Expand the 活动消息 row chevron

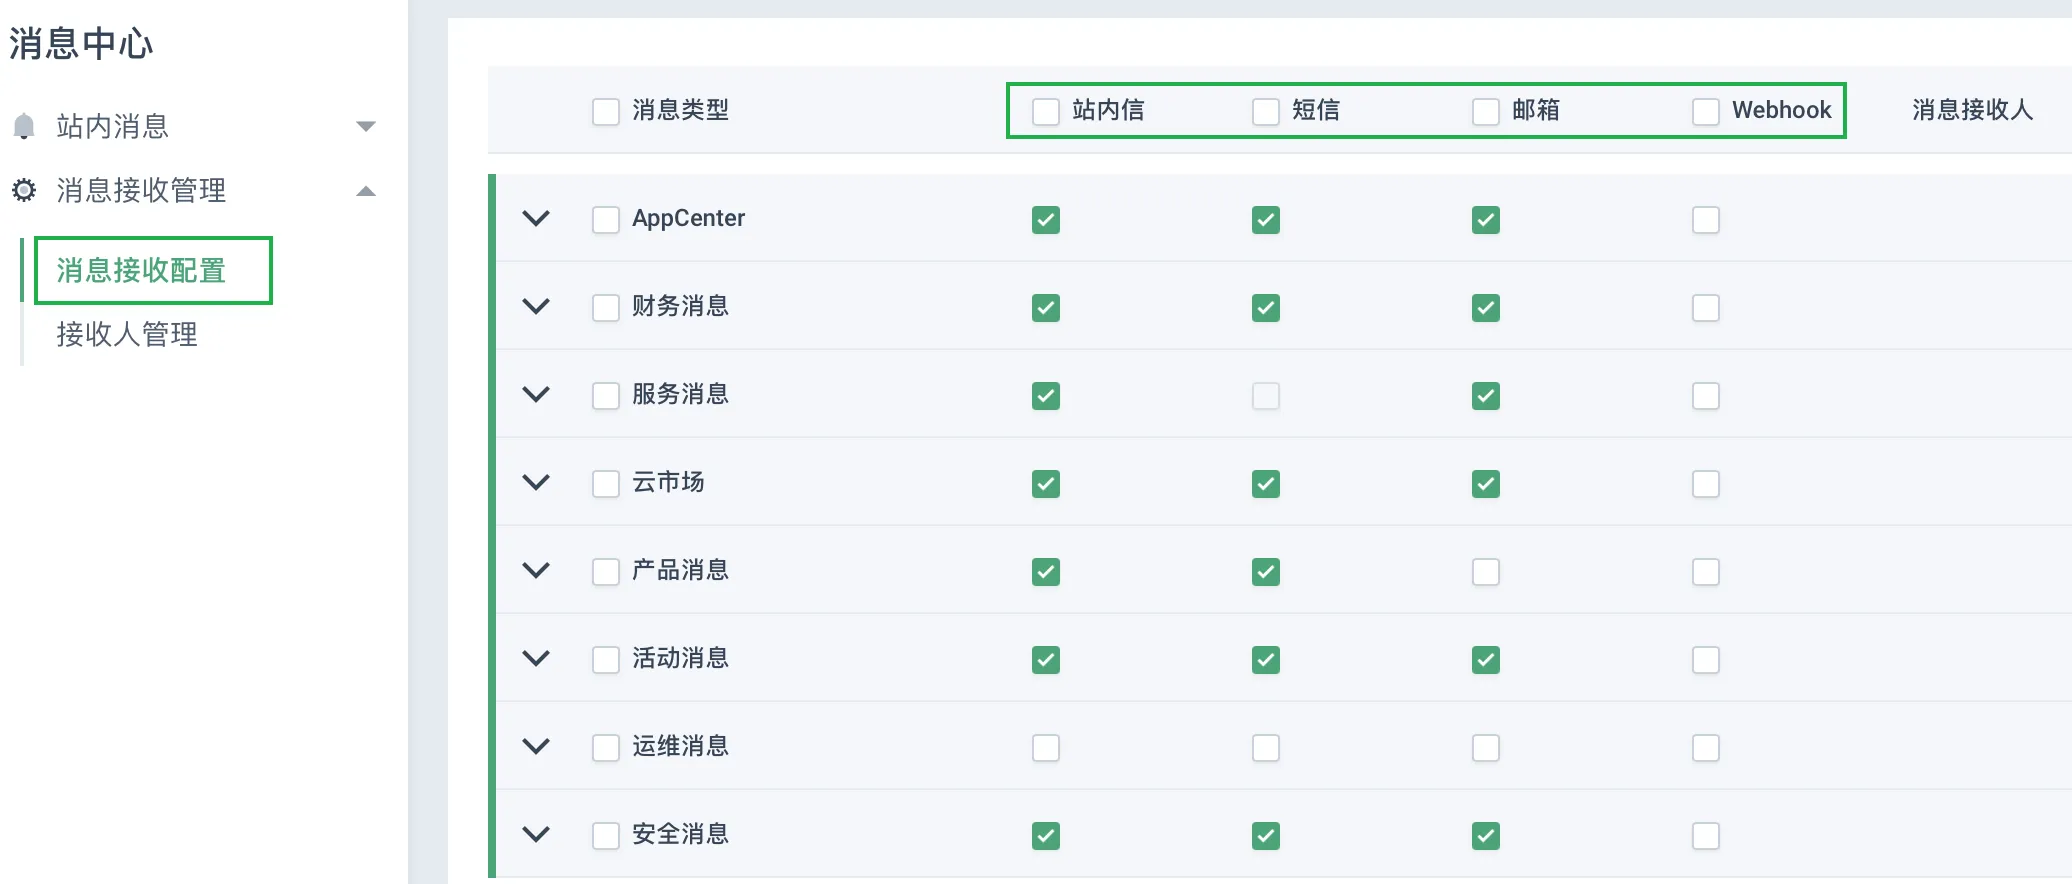(x=537, y=658)
